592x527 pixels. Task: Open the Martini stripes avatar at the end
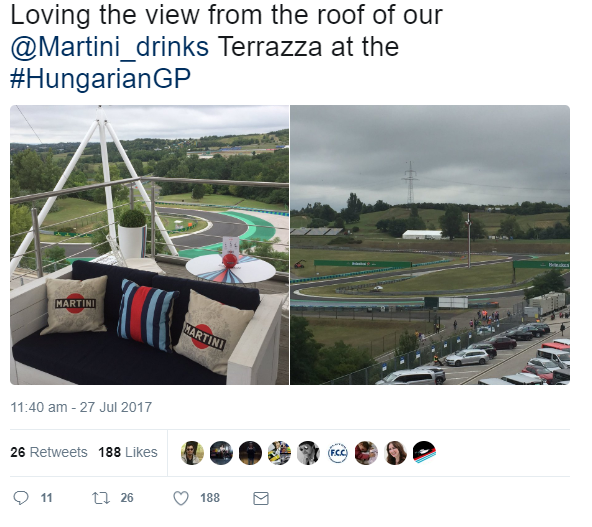coord(424,453)
